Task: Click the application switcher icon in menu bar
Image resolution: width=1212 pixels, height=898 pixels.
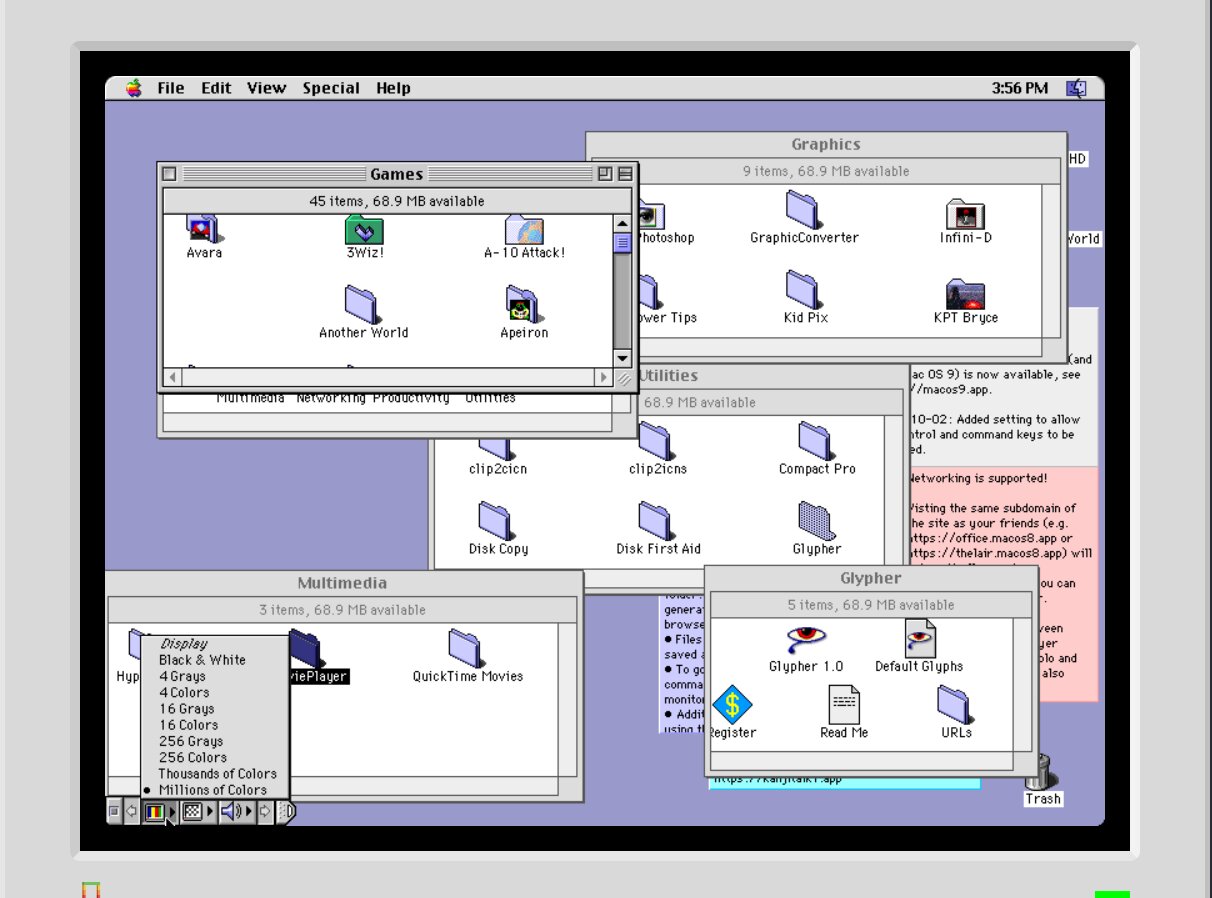Action: (x=1077, y=88)
